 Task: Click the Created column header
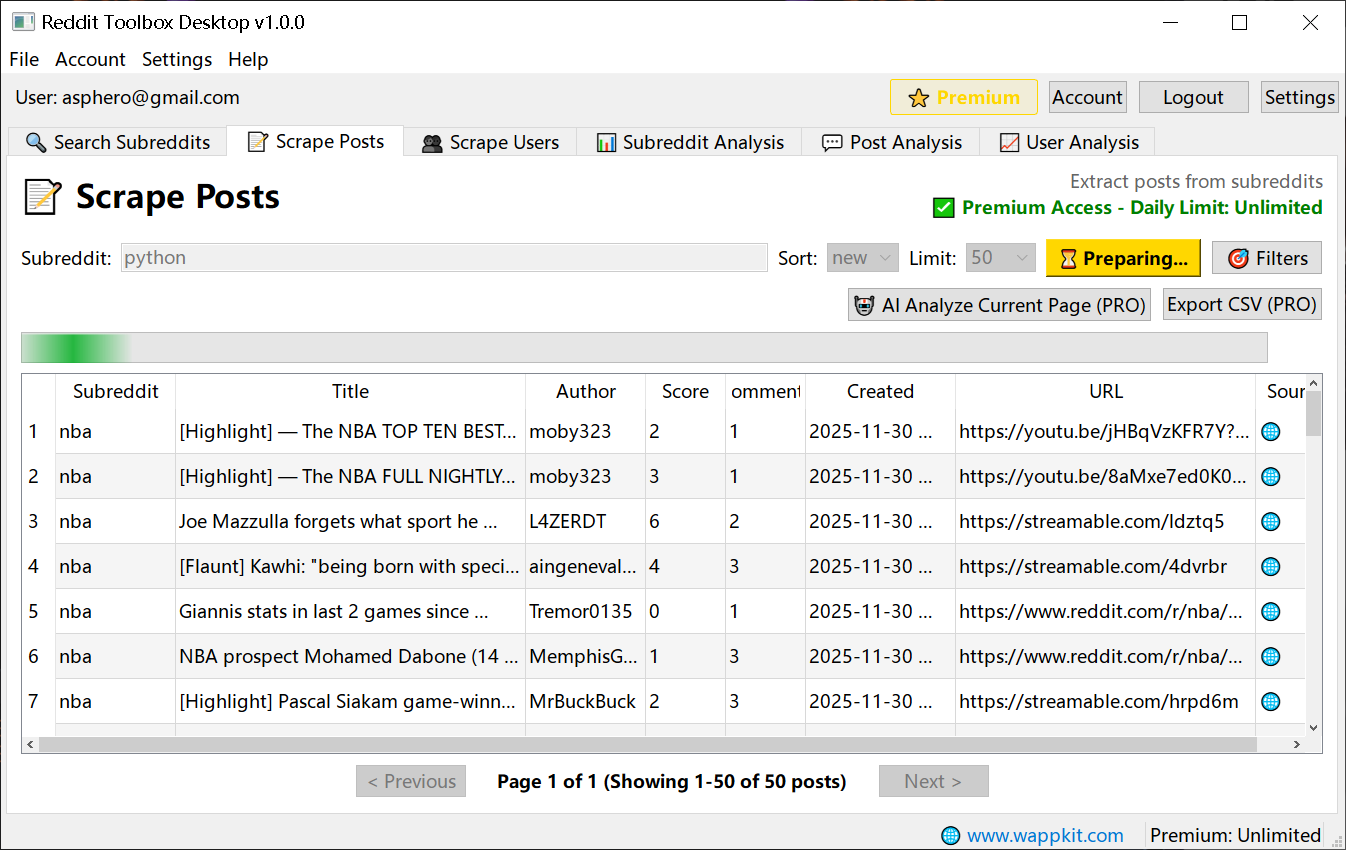tap(880, 391)
